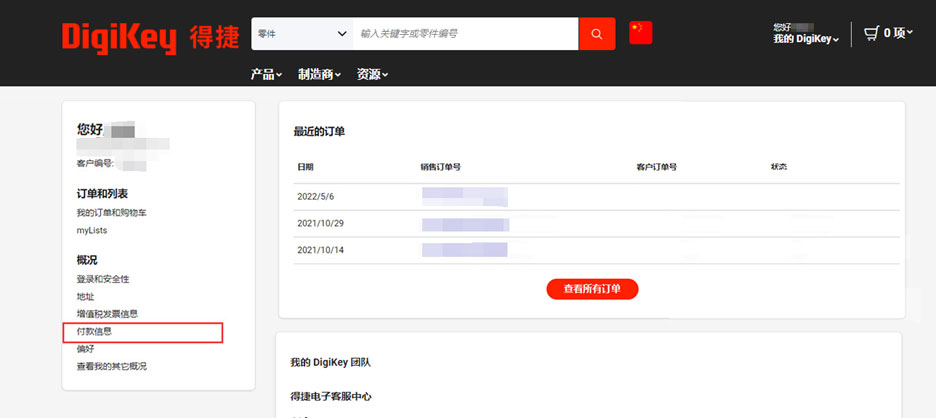Click the DigiKey 得捷 logo

pos(150,37)
